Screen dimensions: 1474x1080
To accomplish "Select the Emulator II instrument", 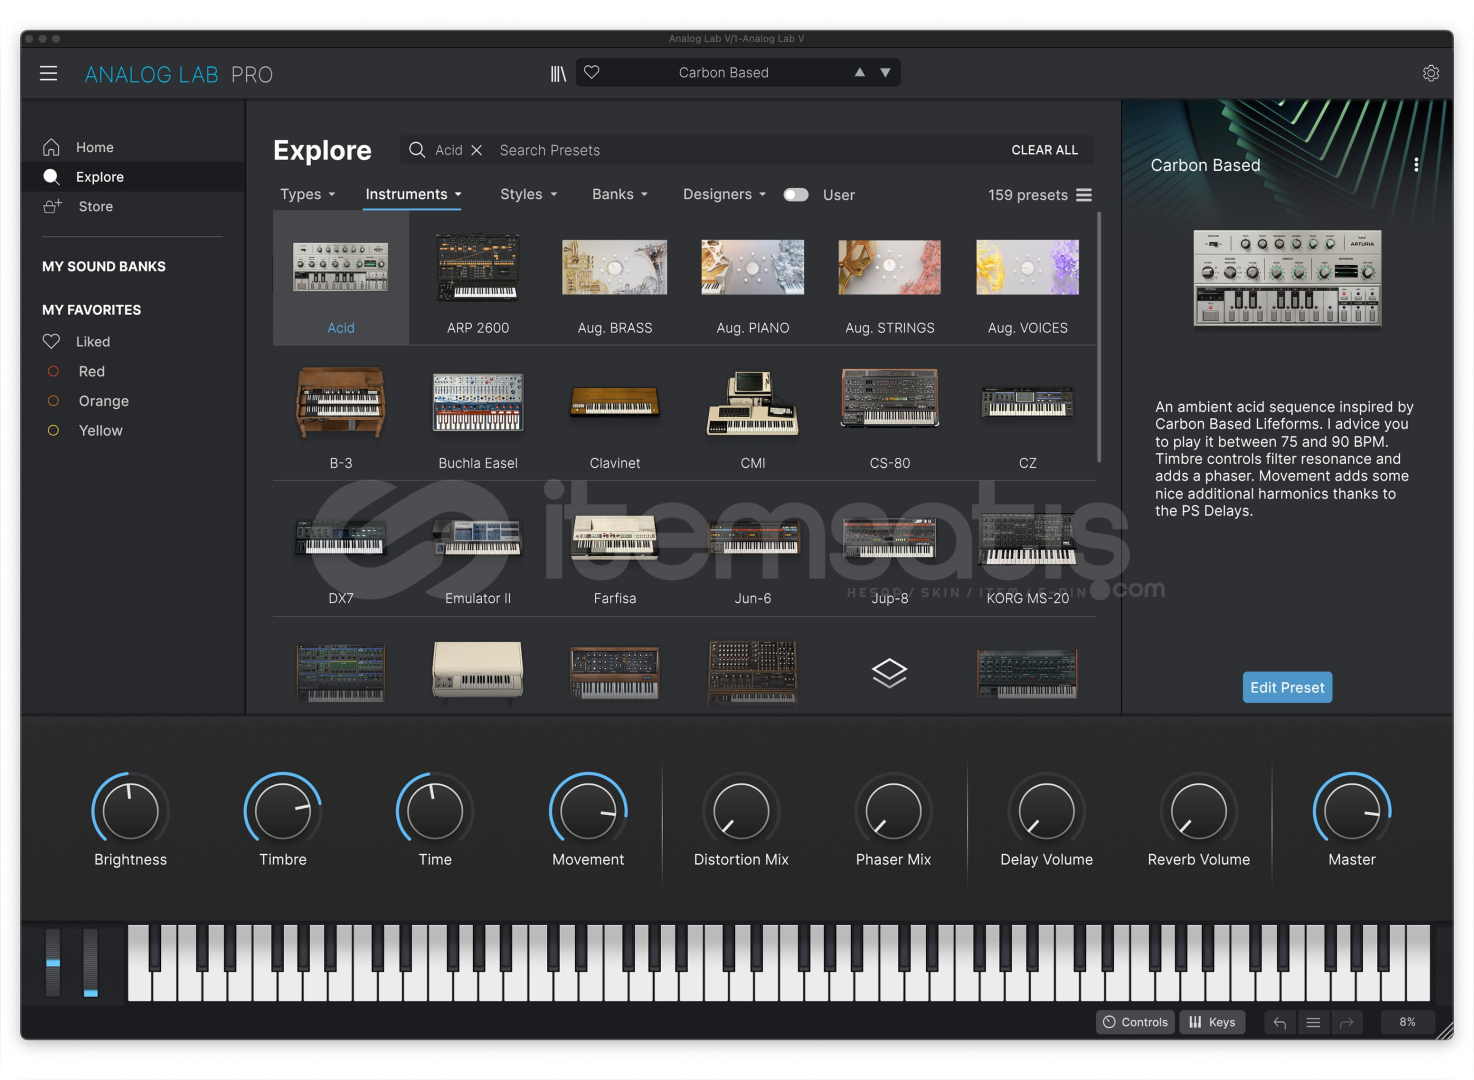I will point(478,550).
